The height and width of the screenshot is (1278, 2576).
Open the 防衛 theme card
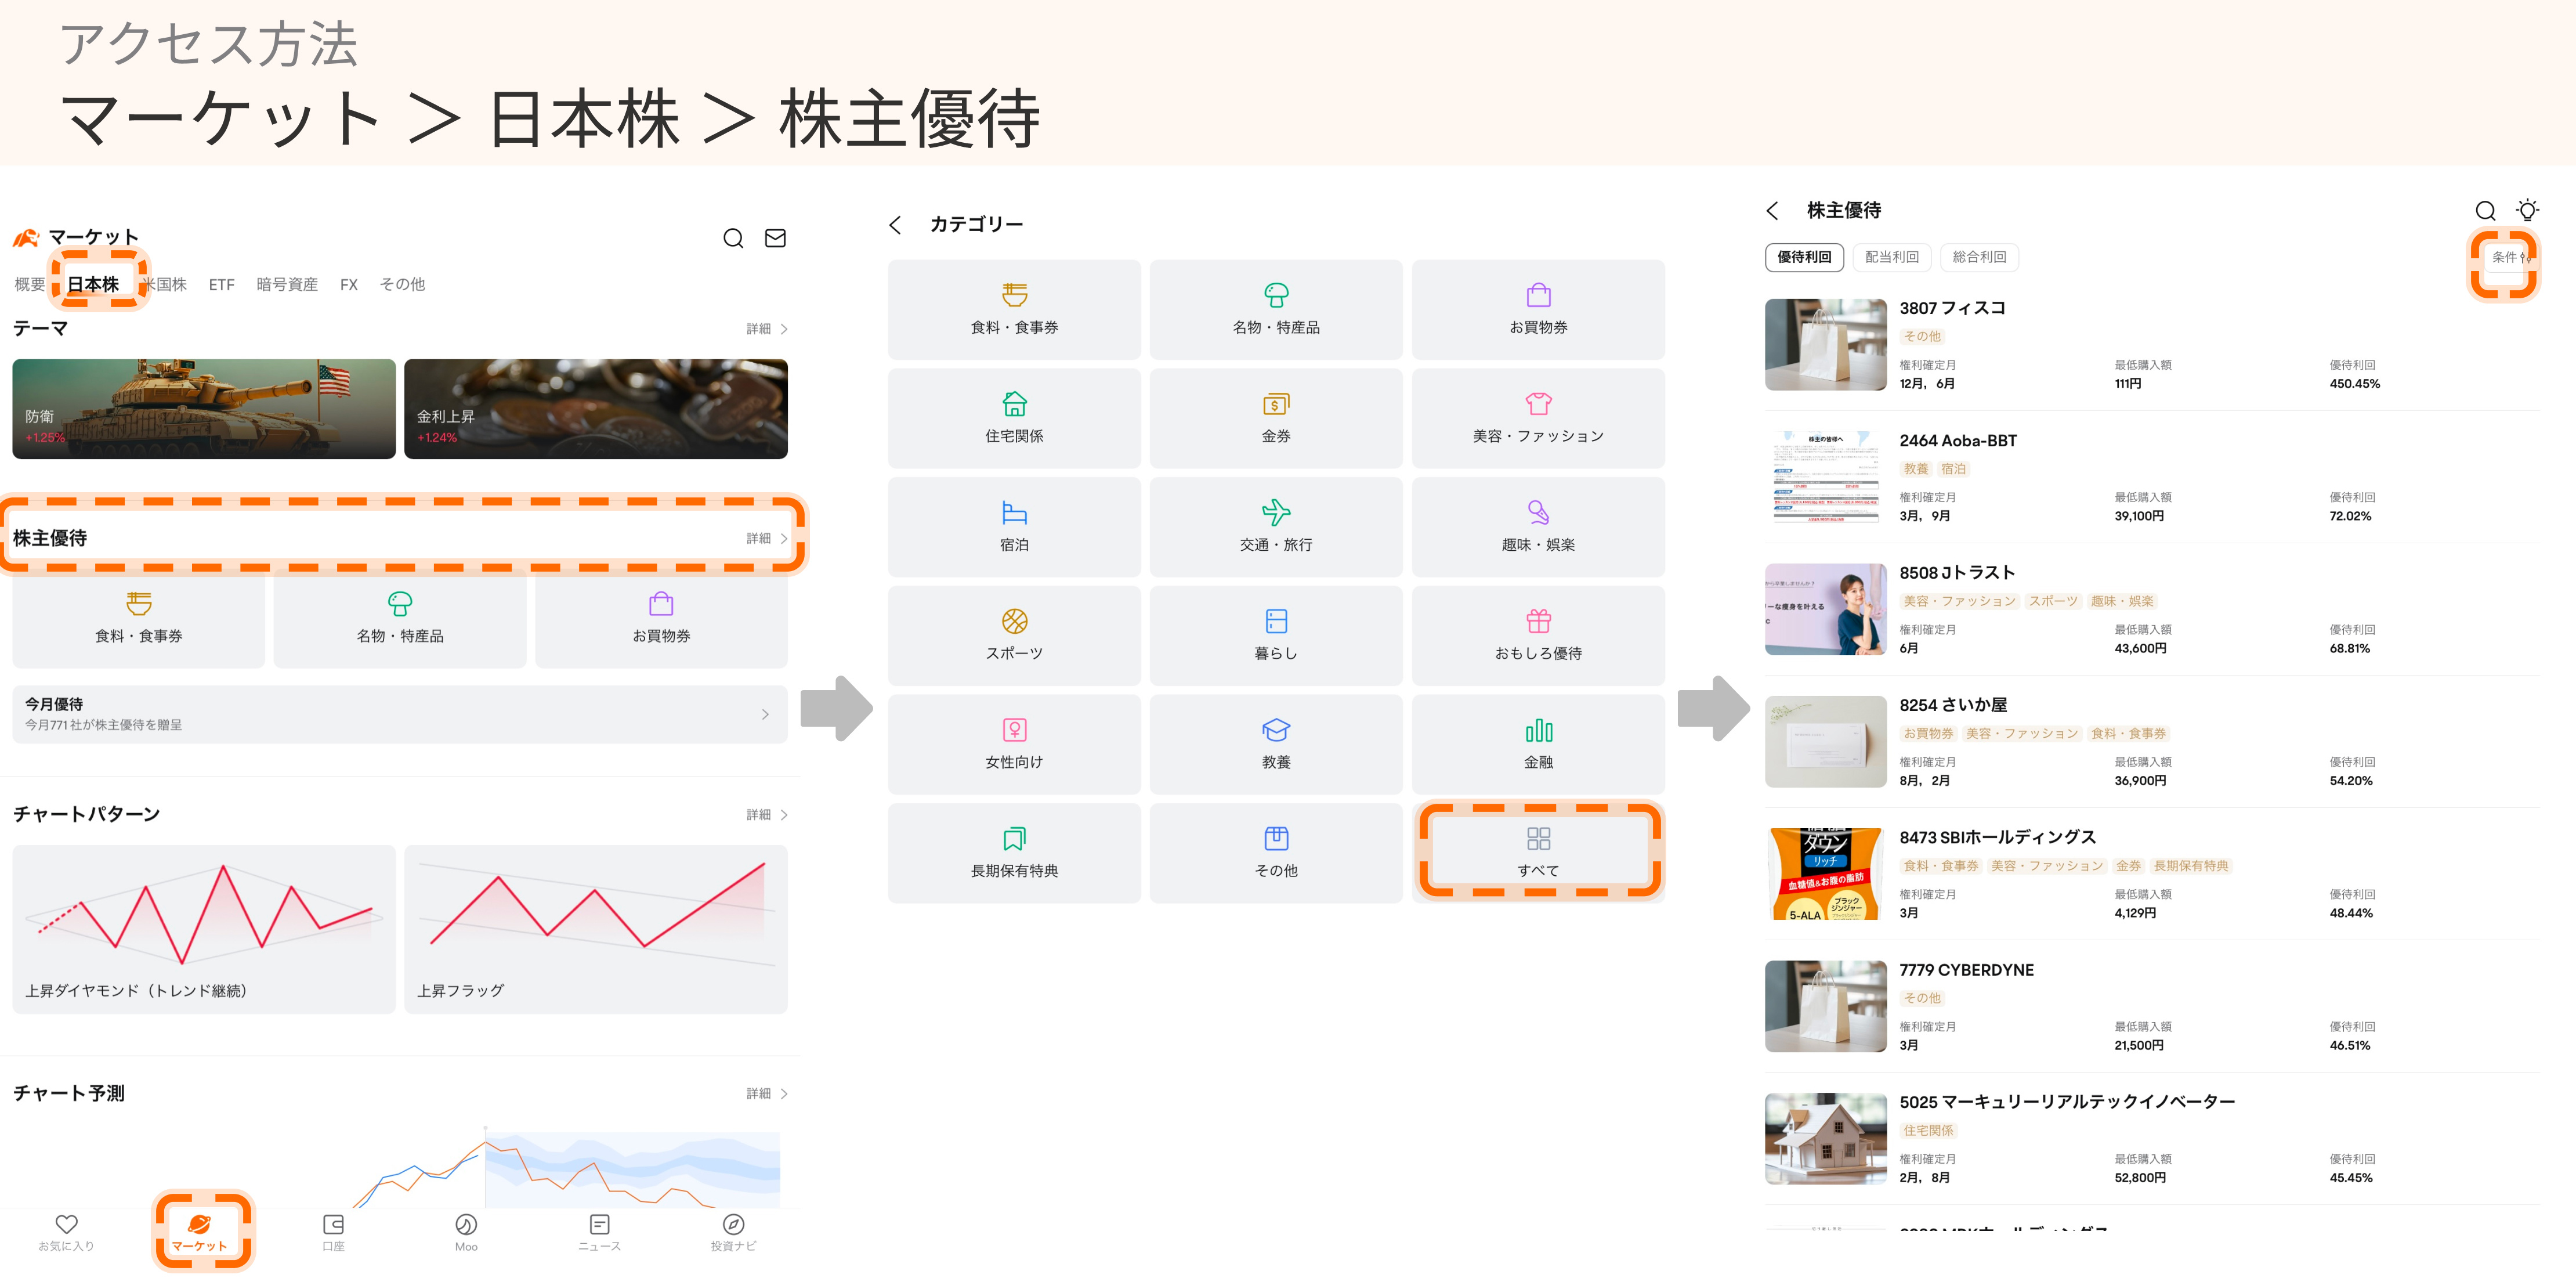[x=204, y=409]
